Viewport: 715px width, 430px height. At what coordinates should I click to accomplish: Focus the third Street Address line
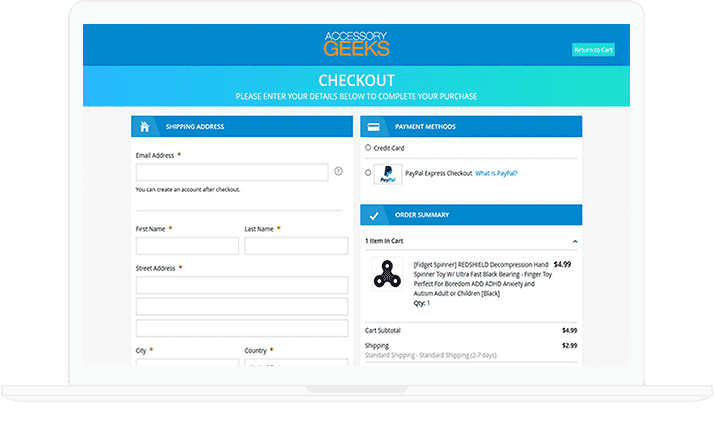[242, 327]
